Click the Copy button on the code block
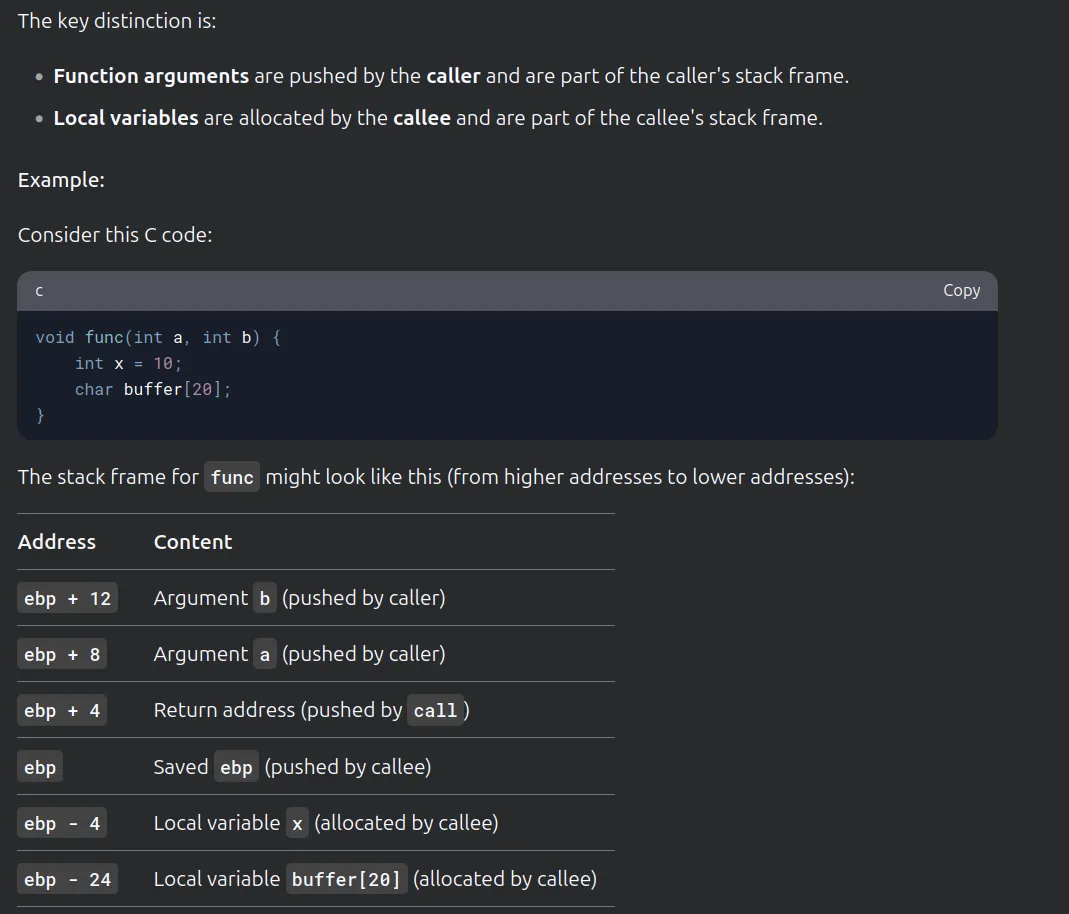Viewport: 1069px width, 914px height. [x=961, y=290]
